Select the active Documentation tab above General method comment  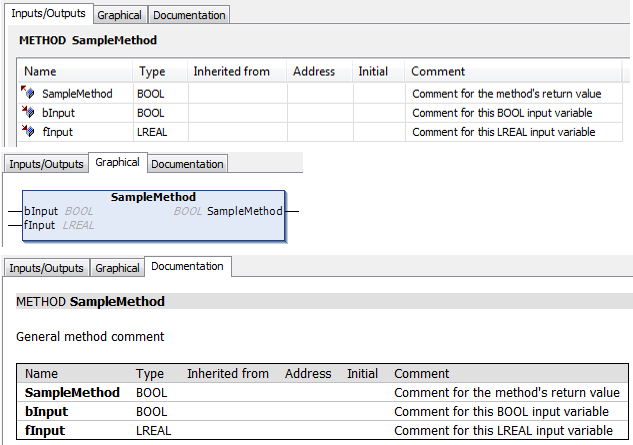(187, 266)
